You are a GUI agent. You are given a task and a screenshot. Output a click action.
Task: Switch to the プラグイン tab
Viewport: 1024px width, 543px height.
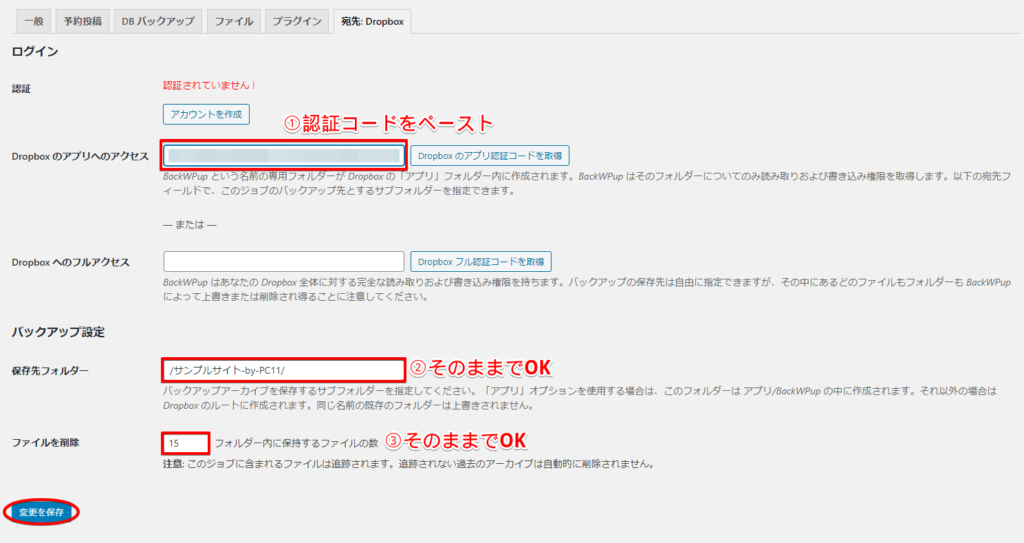click(296, 22)
